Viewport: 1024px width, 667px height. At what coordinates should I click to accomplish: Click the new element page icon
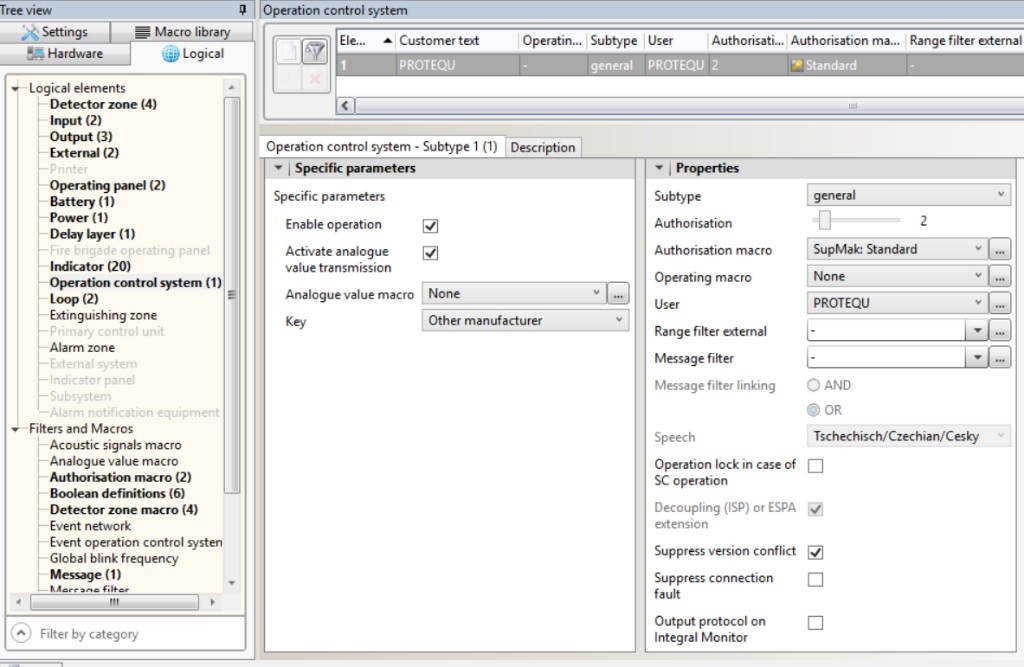(x=288, y=52)
